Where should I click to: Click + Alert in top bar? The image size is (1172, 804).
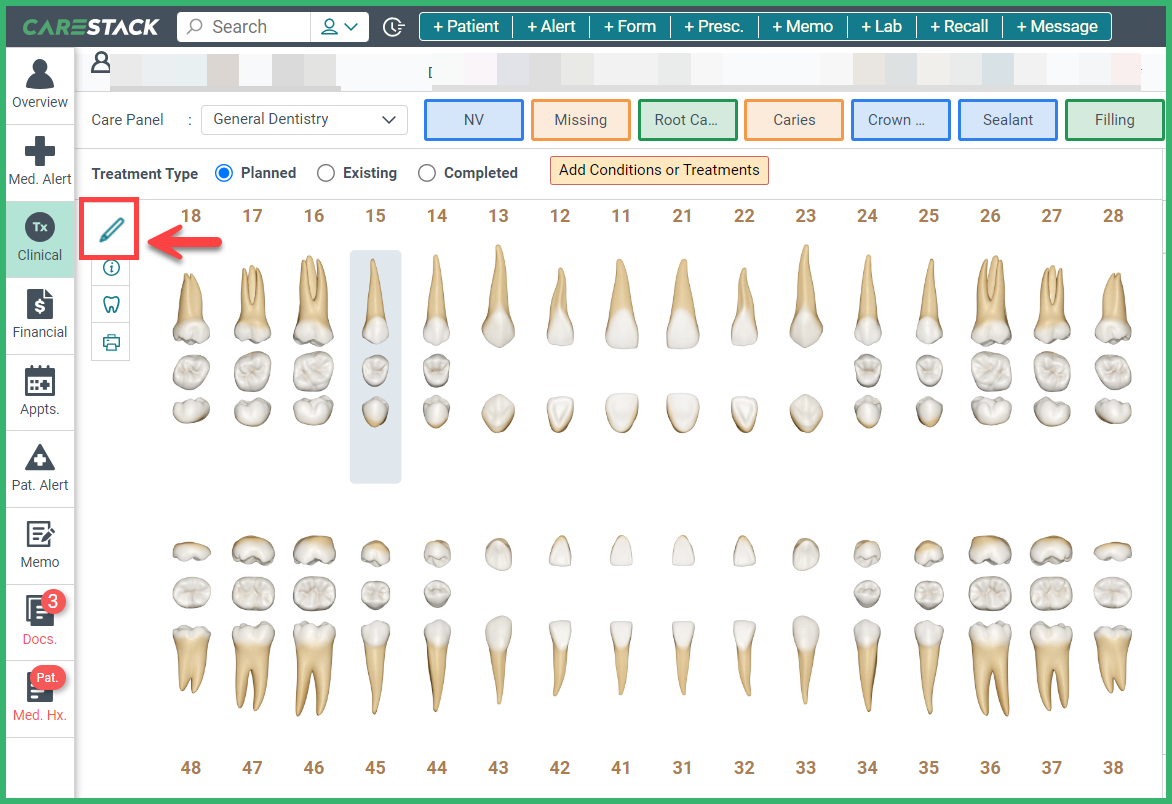551,27
